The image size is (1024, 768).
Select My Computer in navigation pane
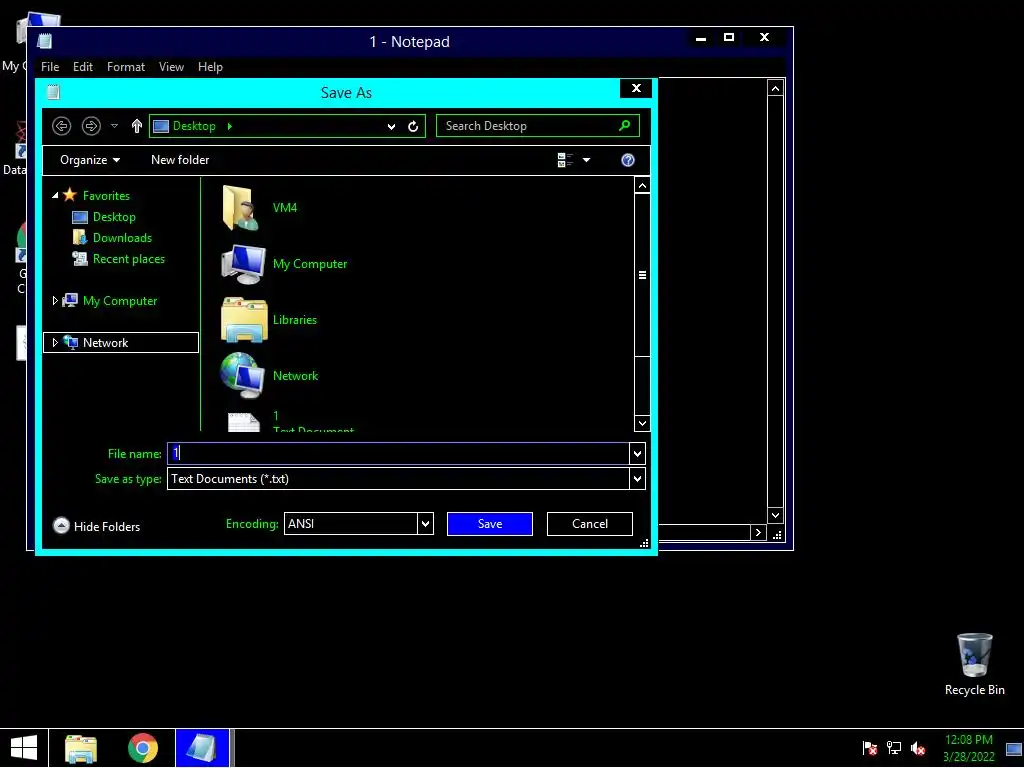pos(120,300)
